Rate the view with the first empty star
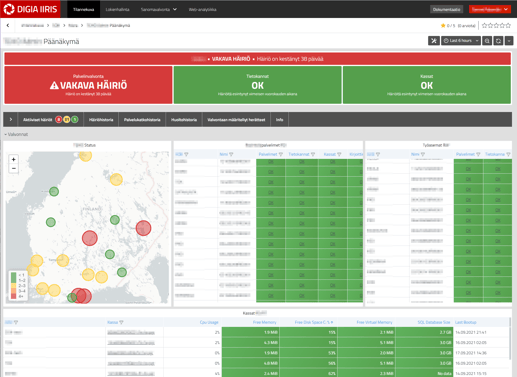The height and width of the screenshot is (377, 517). click(x=485, y=25)
